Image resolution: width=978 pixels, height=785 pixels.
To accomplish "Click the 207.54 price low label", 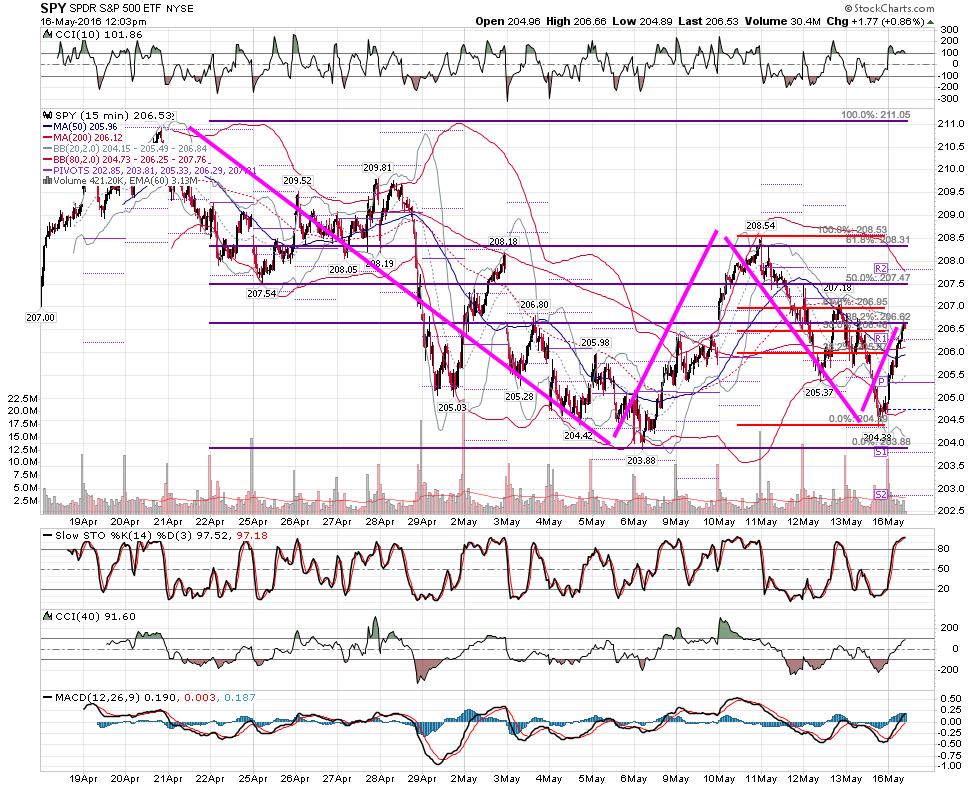I will tap(261, 293).
